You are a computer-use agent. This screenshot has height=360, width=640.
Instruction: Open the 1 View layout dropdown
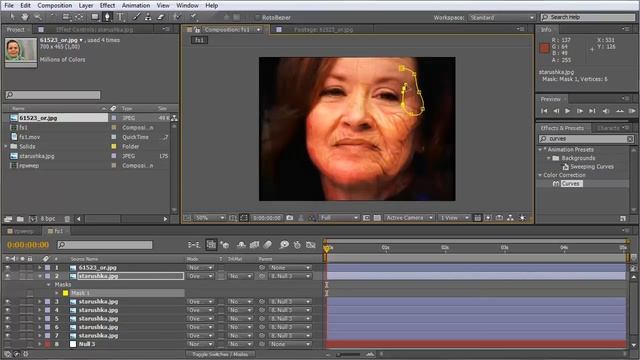[x=454, y=218]
